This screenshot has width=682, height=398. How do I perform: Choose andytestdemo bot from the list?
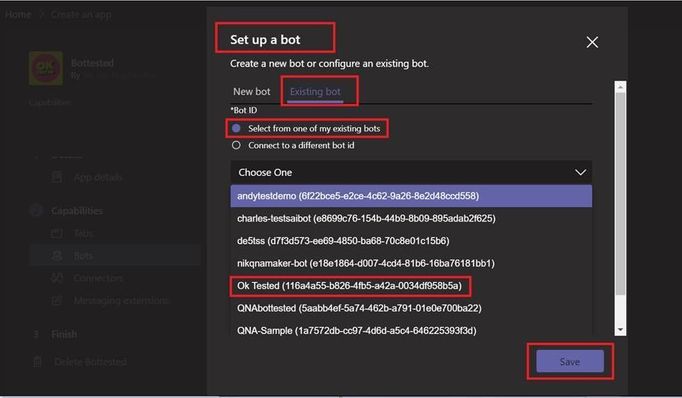click(411, 196)
